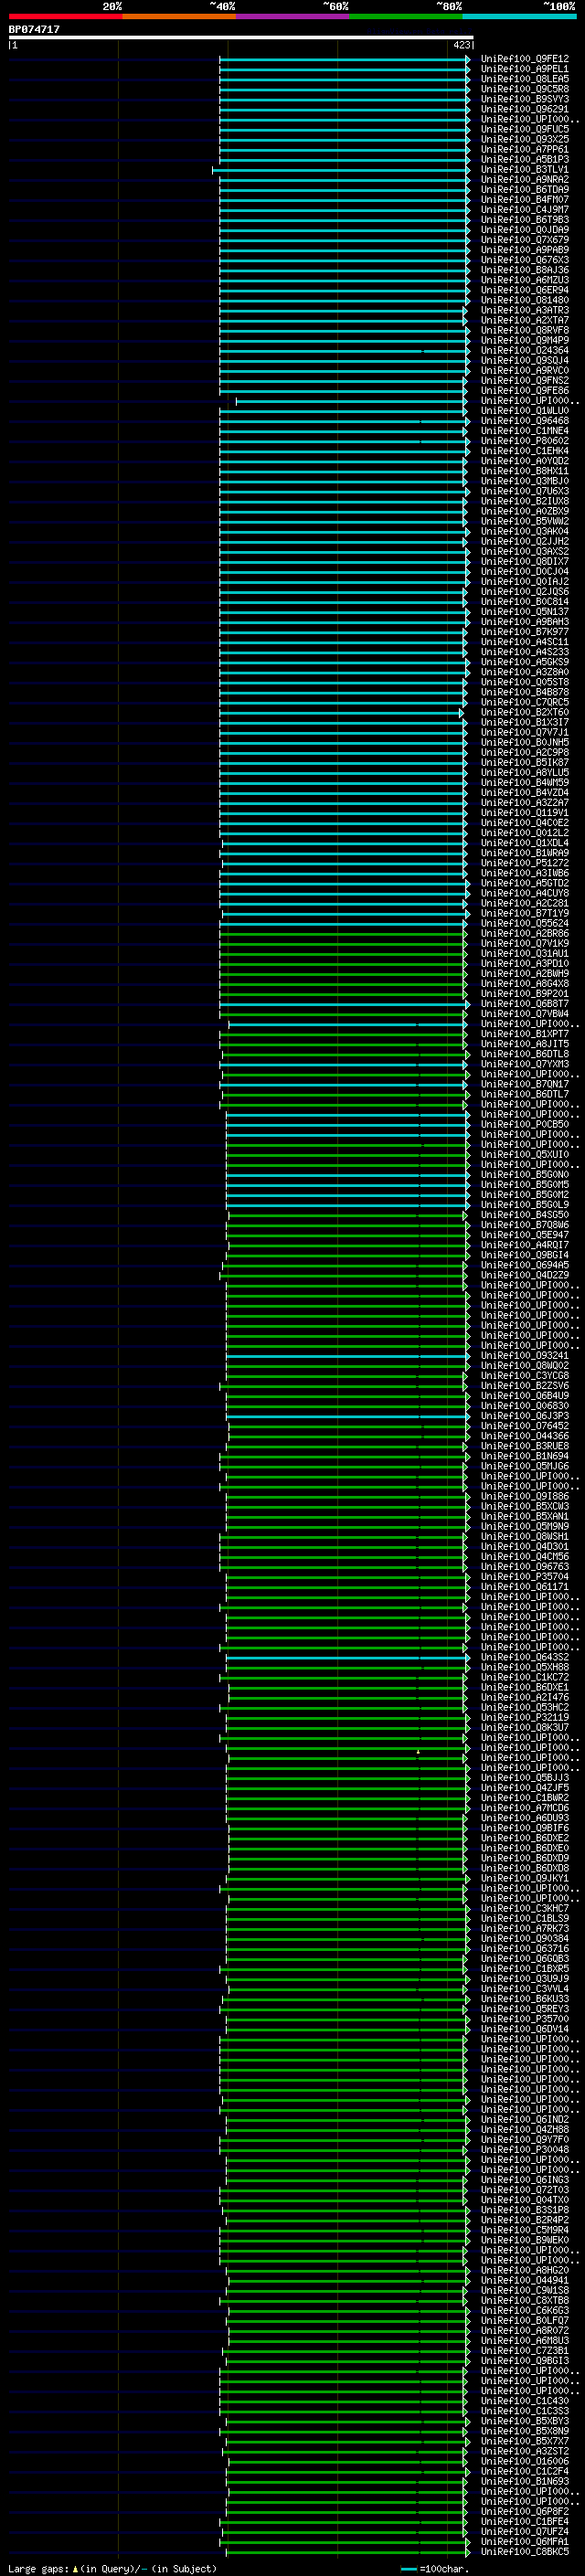Select hit label UniRef100_B1XPT7
Screen dimensions: 585x2576
pos(525,1034)
